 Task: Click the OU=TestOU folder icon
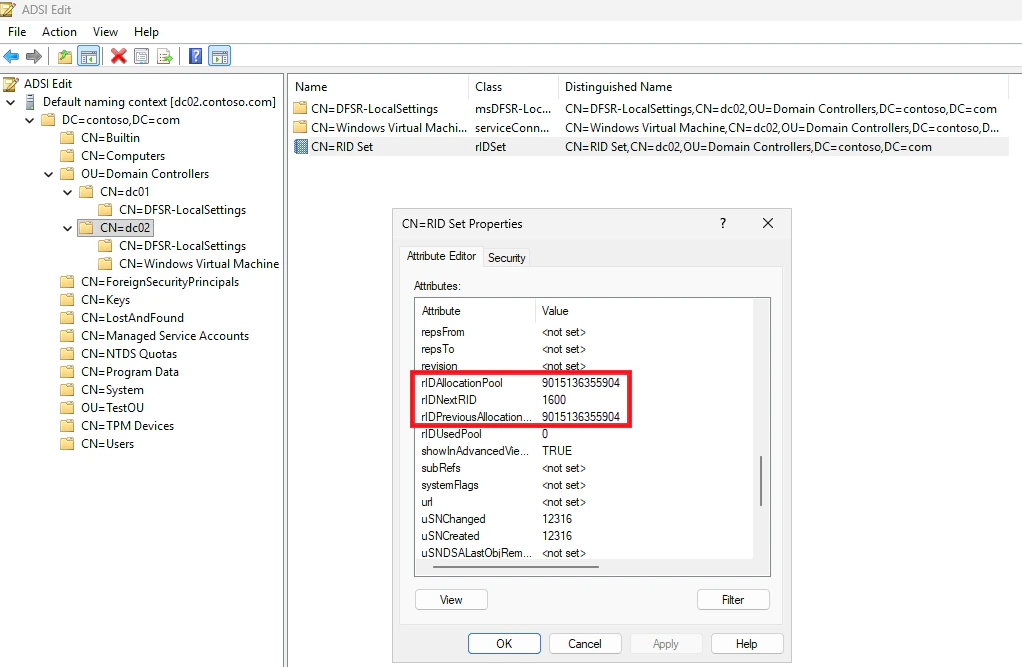[67, 408]
